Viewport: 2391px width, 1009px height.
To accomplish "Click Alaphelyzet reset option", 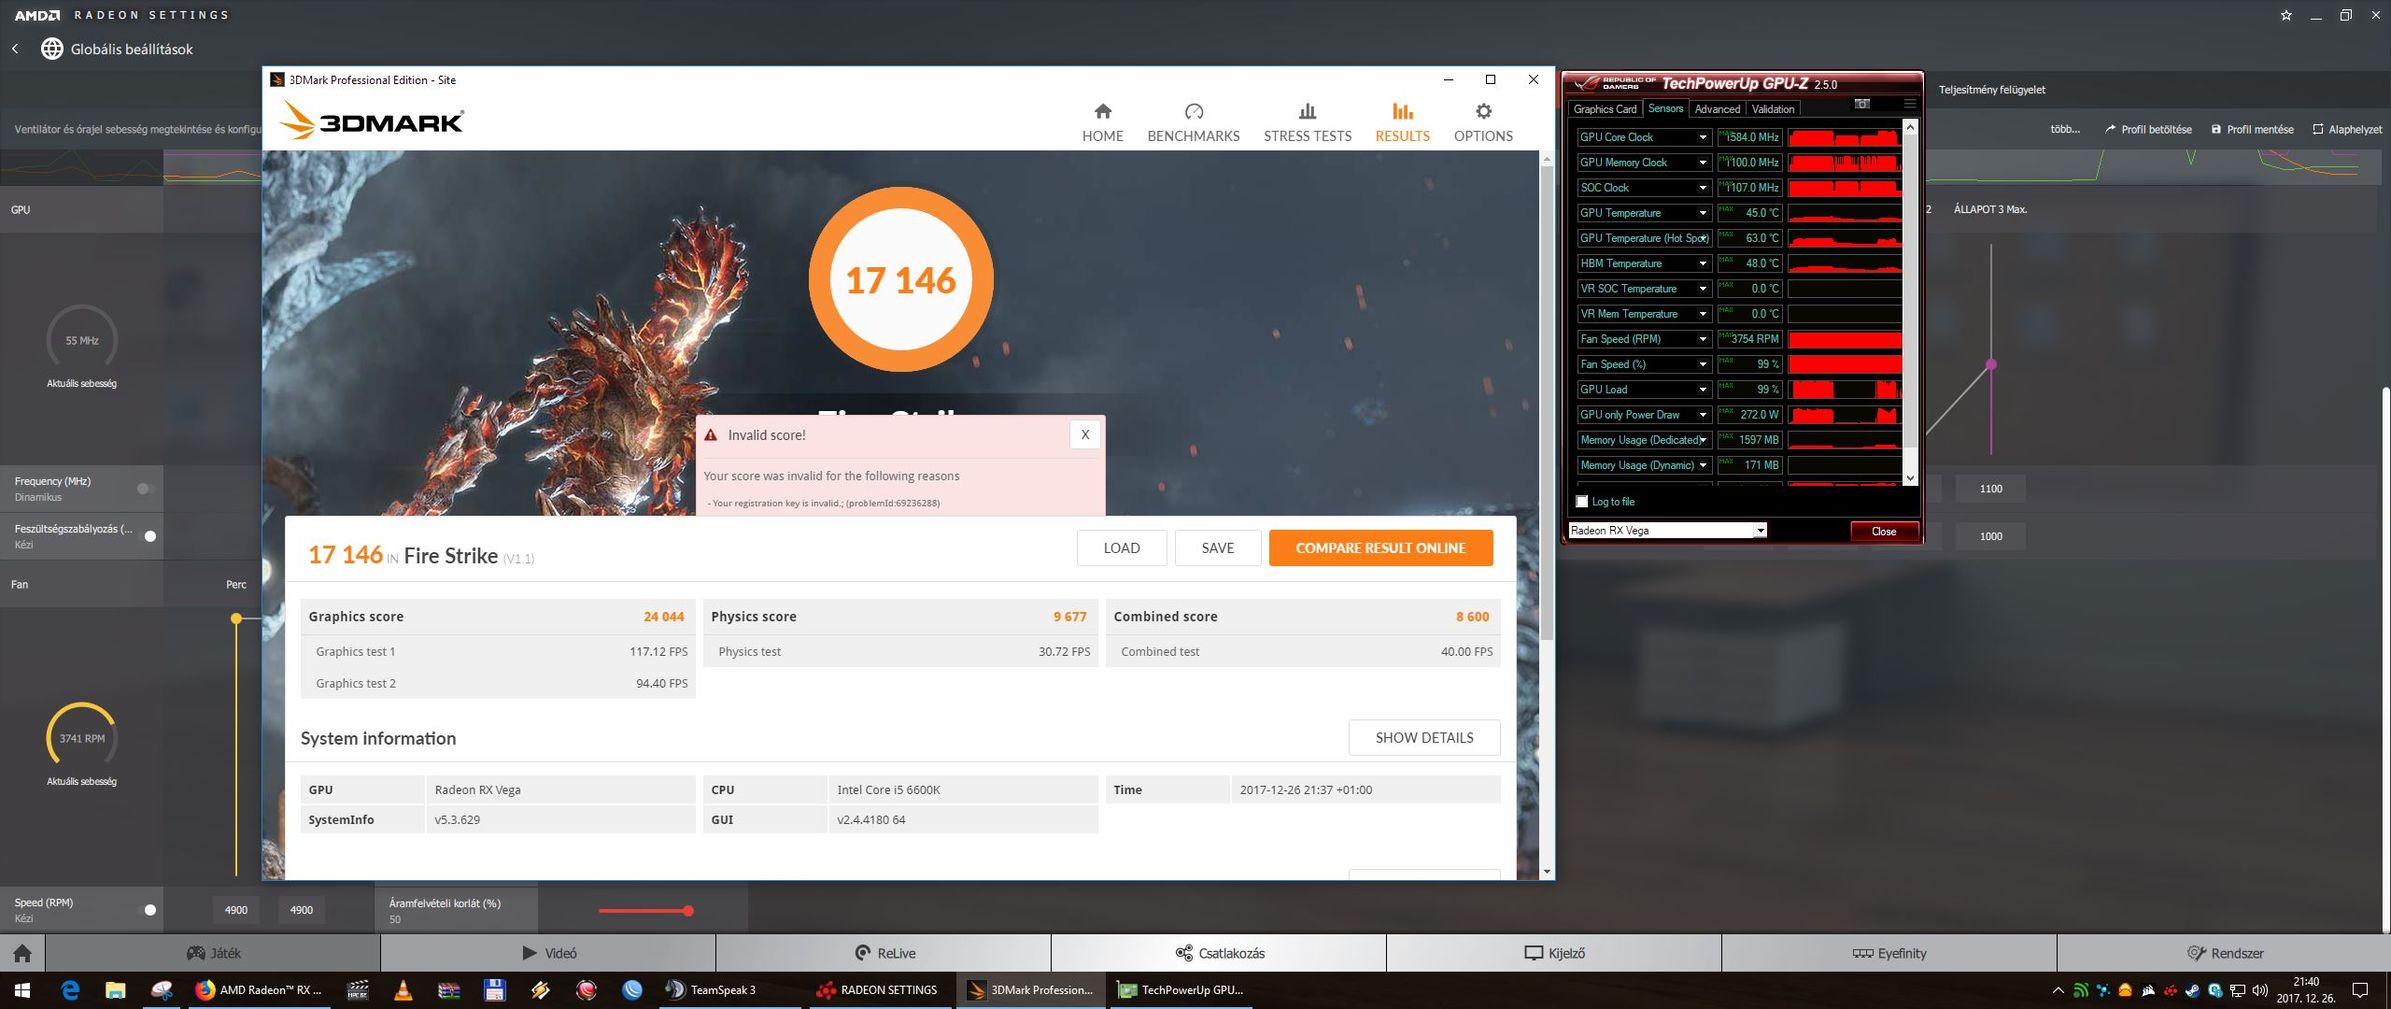I will [2346, 129].
